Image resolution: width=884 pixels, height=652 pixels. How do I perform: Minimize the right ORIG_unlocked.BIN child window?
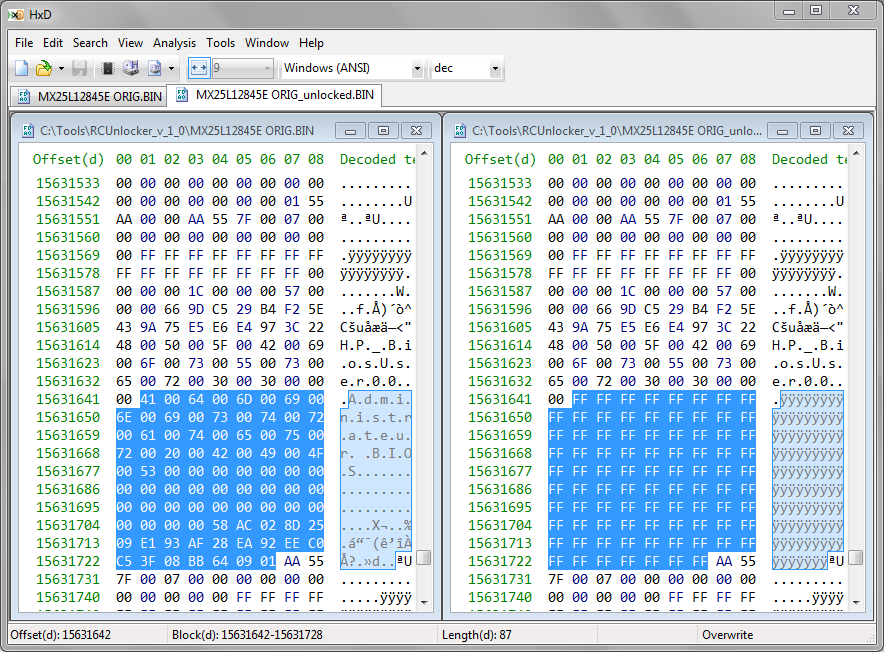tap(782, 130)
